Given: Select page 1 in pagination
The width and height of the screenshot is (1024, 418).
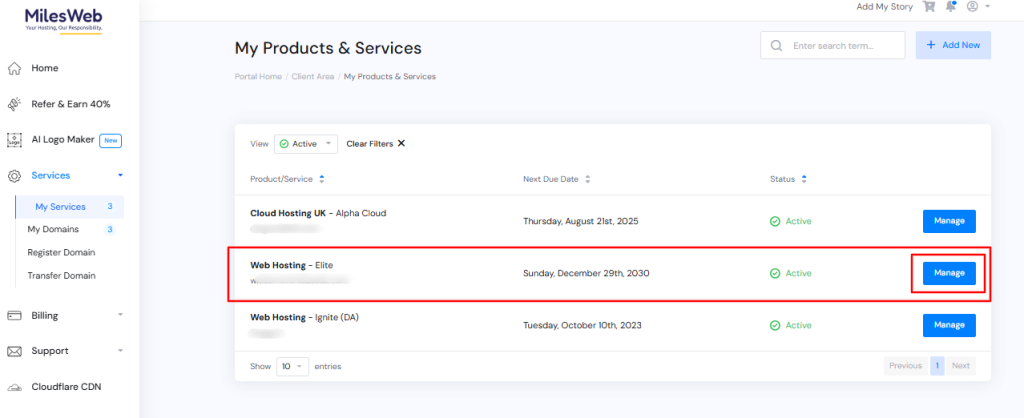Looking at the screenshot, I should pos(937,366).
